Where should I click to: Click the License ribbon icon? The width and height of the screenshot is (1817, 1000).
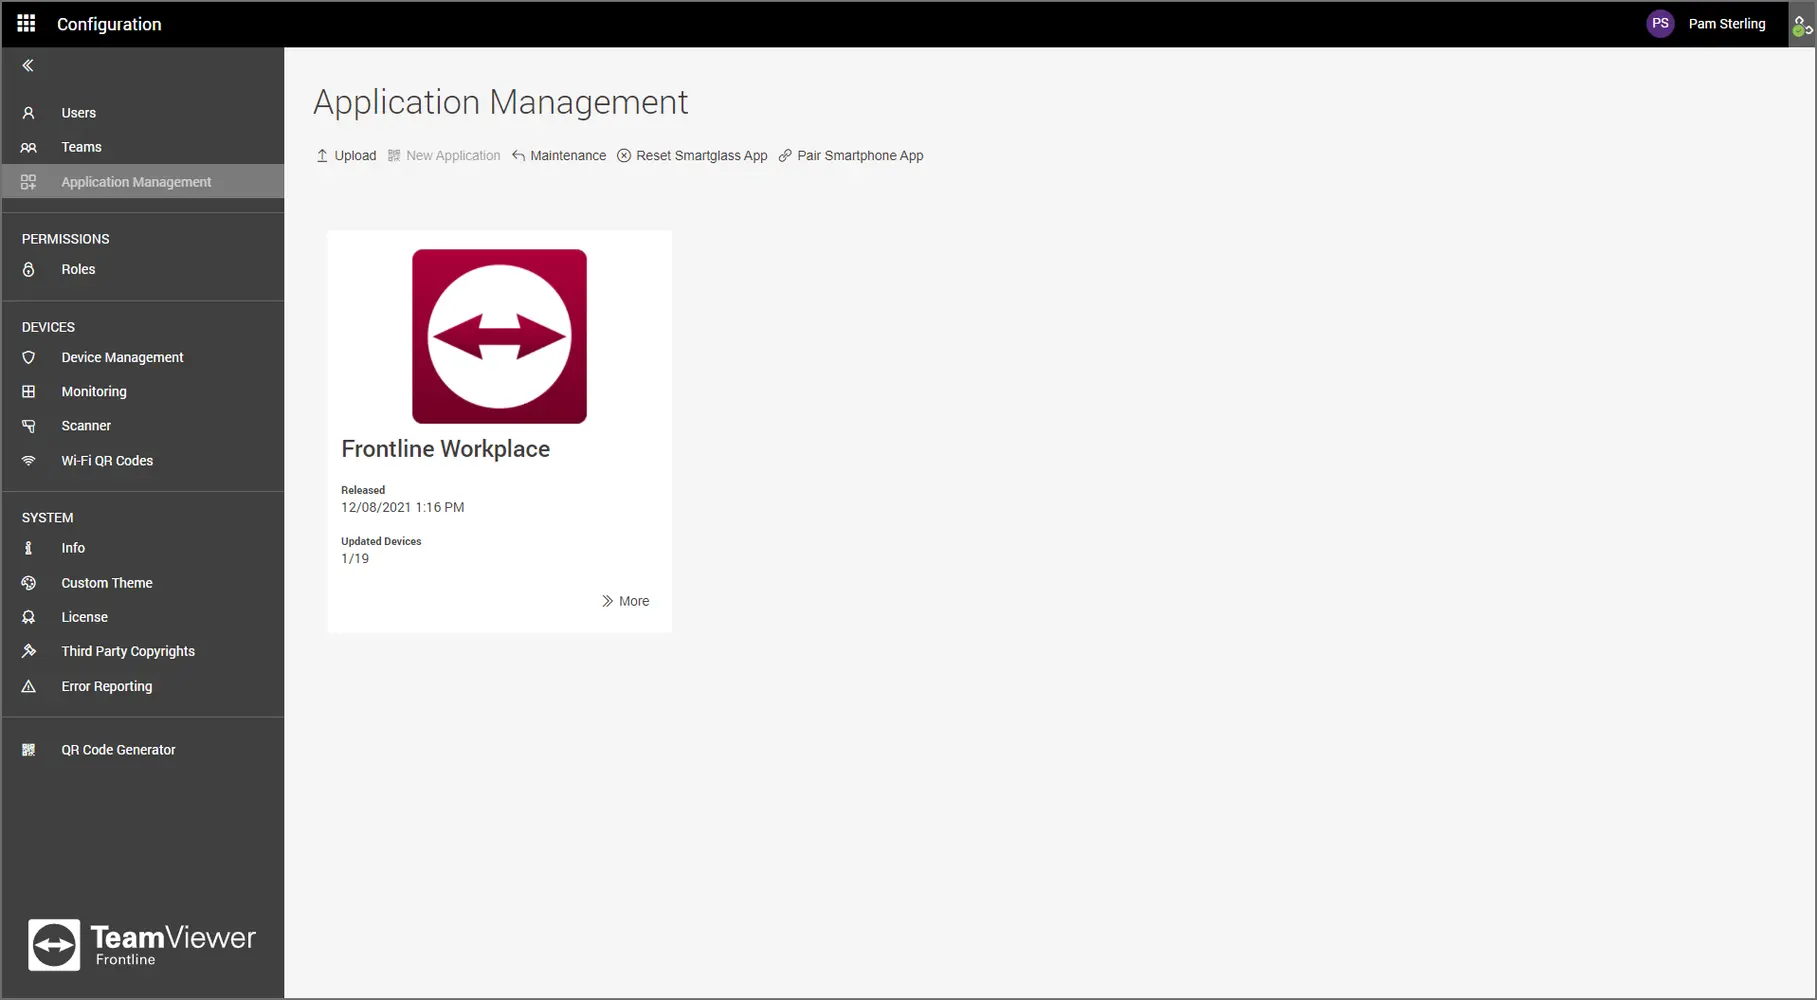[29, 617]
